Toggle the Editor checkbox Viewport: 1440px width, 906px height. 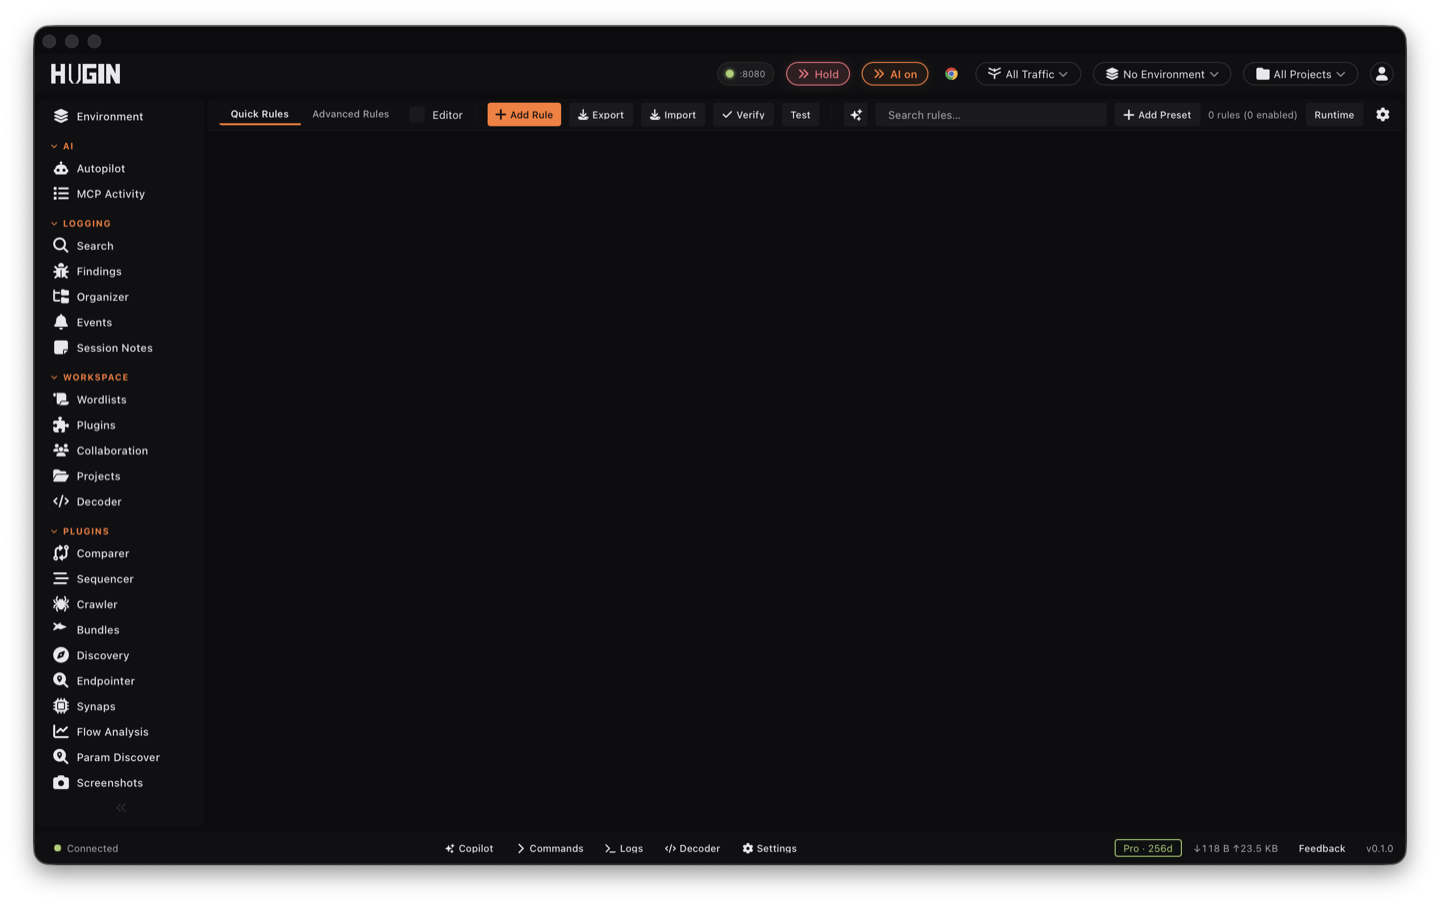[x=417, y=115]
